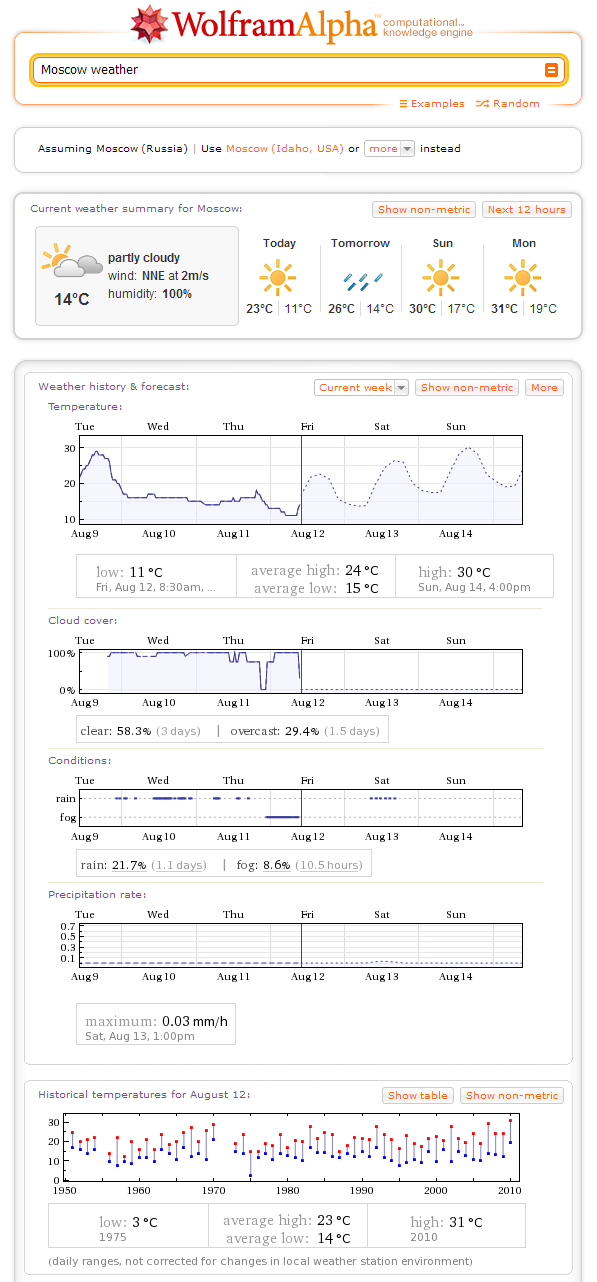The image size is (597, 1282).
Task: Click 'Assuming Moscow (Russia)' text
Action: tap(112, 149)
